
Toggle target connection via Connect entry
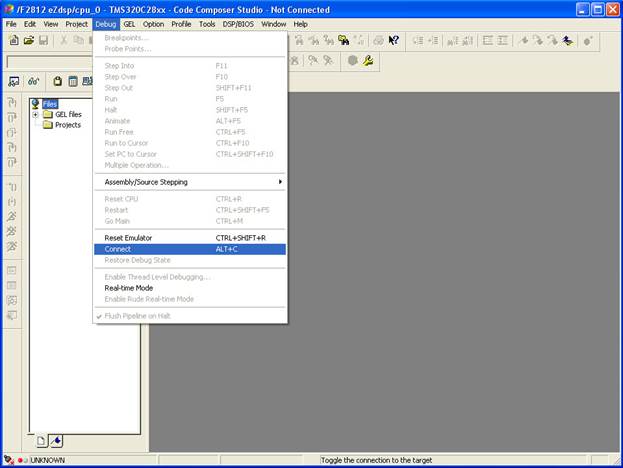point(190,249)
